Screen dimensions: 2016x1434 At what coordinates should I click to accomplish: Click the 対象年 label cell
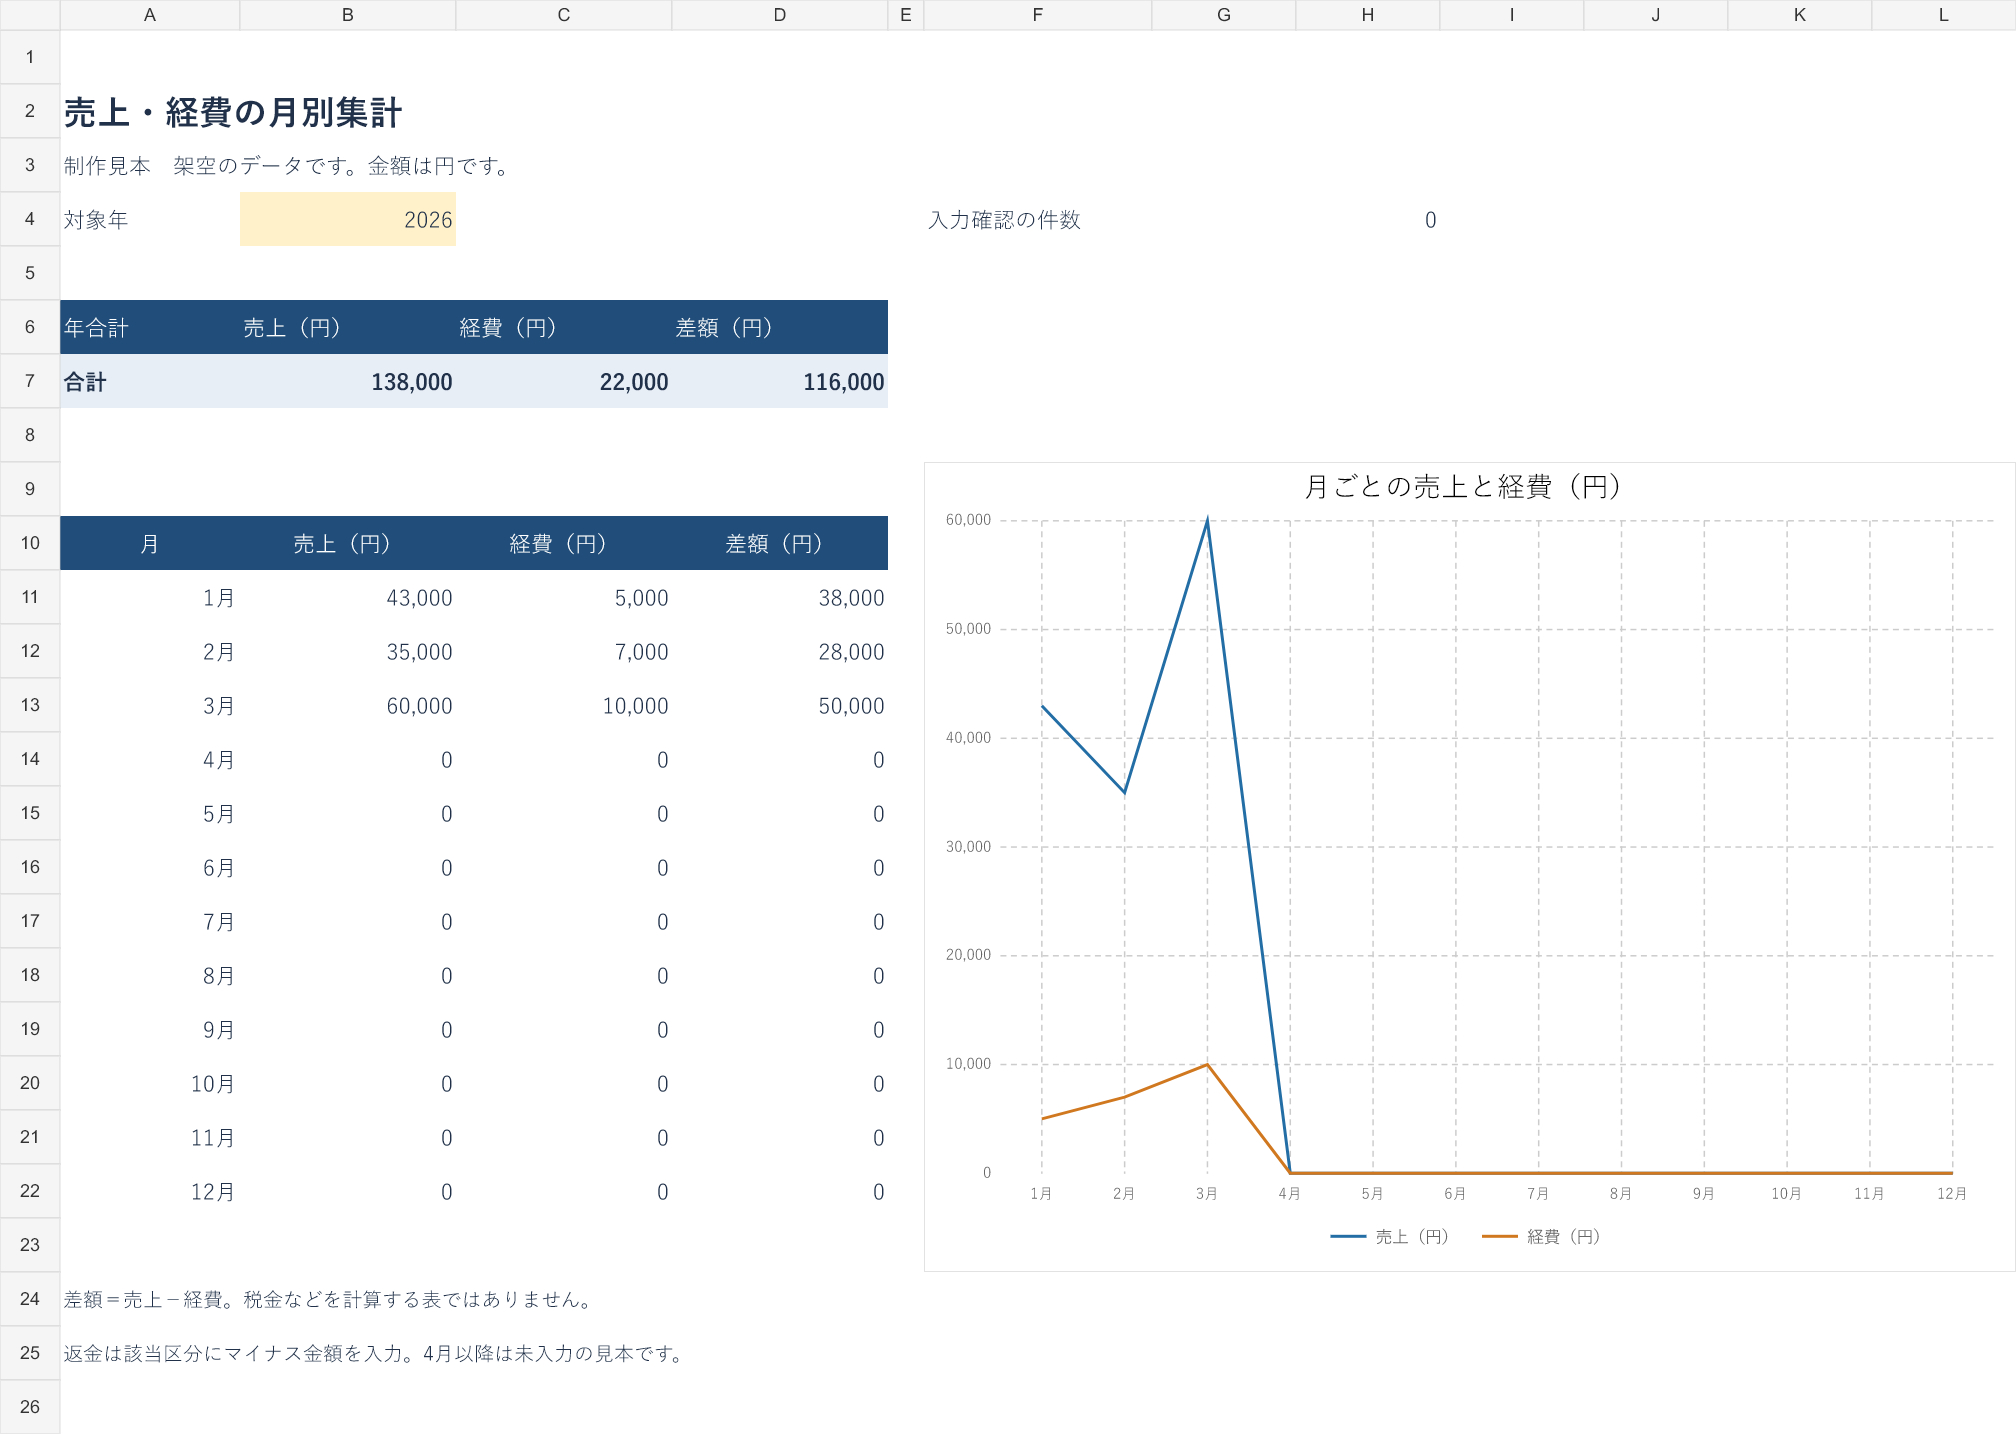tap(150, 219)
